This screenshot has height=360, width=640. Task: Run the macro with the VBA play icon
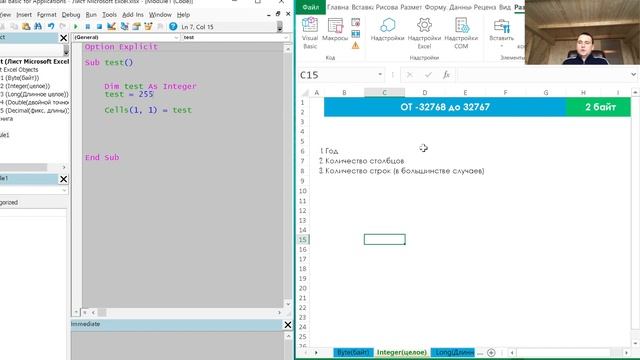pyautogui.click(x=76, y=27)
